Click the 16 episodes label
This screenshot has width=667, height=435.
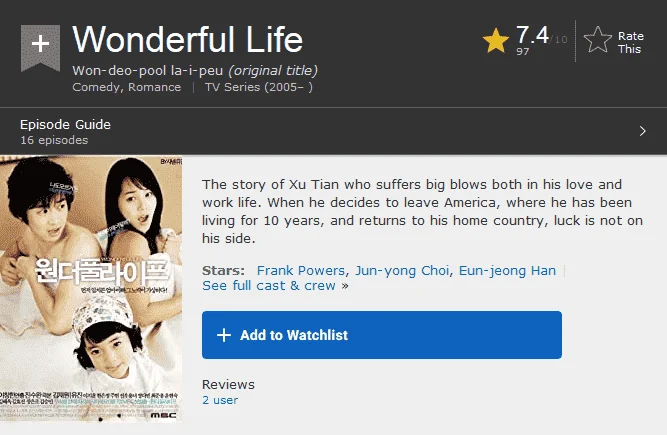click(x=54, y=140)
